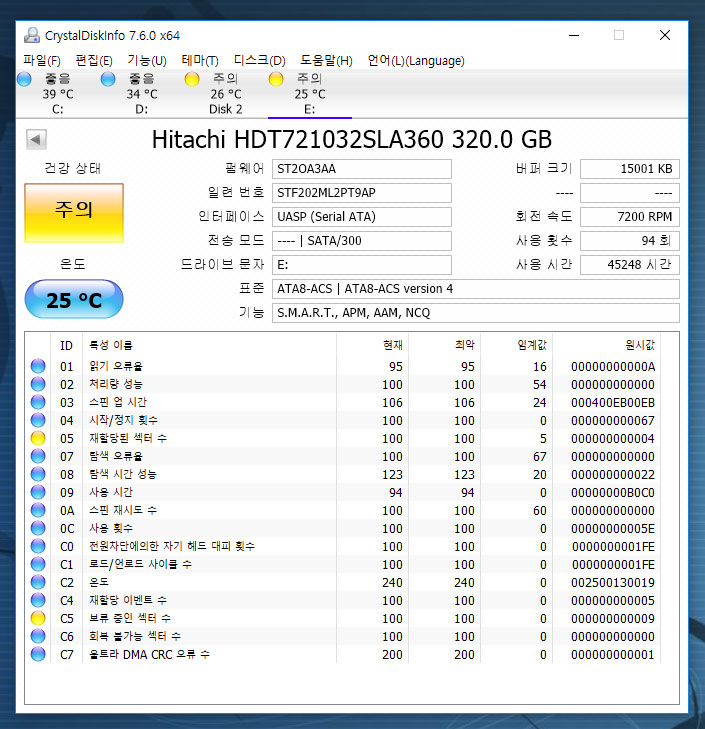The image size is (705, 729).
Task: Click the rotation speed field 7200 RPM
Action: [x=630, y=217]
